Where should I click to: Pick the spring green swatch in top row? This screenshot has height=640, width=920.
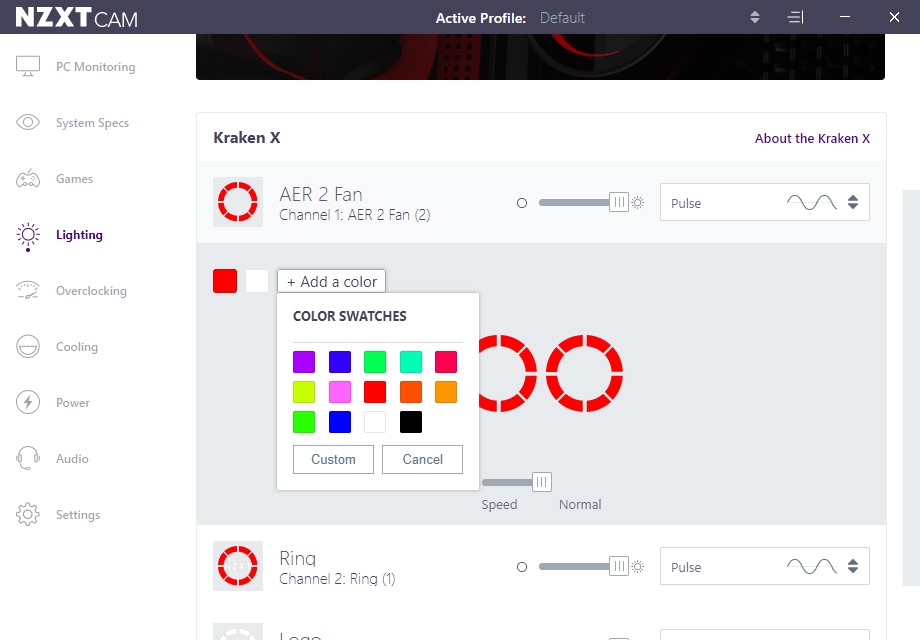pos(375,362)
